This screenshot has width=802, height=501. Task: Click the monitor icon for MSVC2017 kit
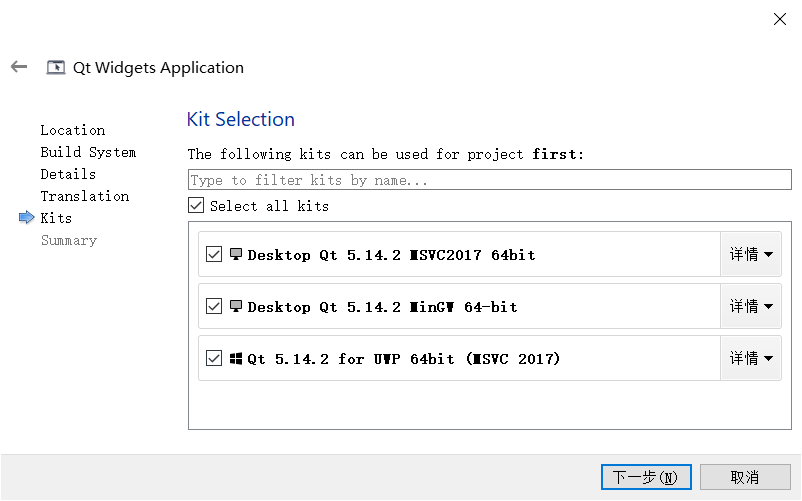pos(237,254)
